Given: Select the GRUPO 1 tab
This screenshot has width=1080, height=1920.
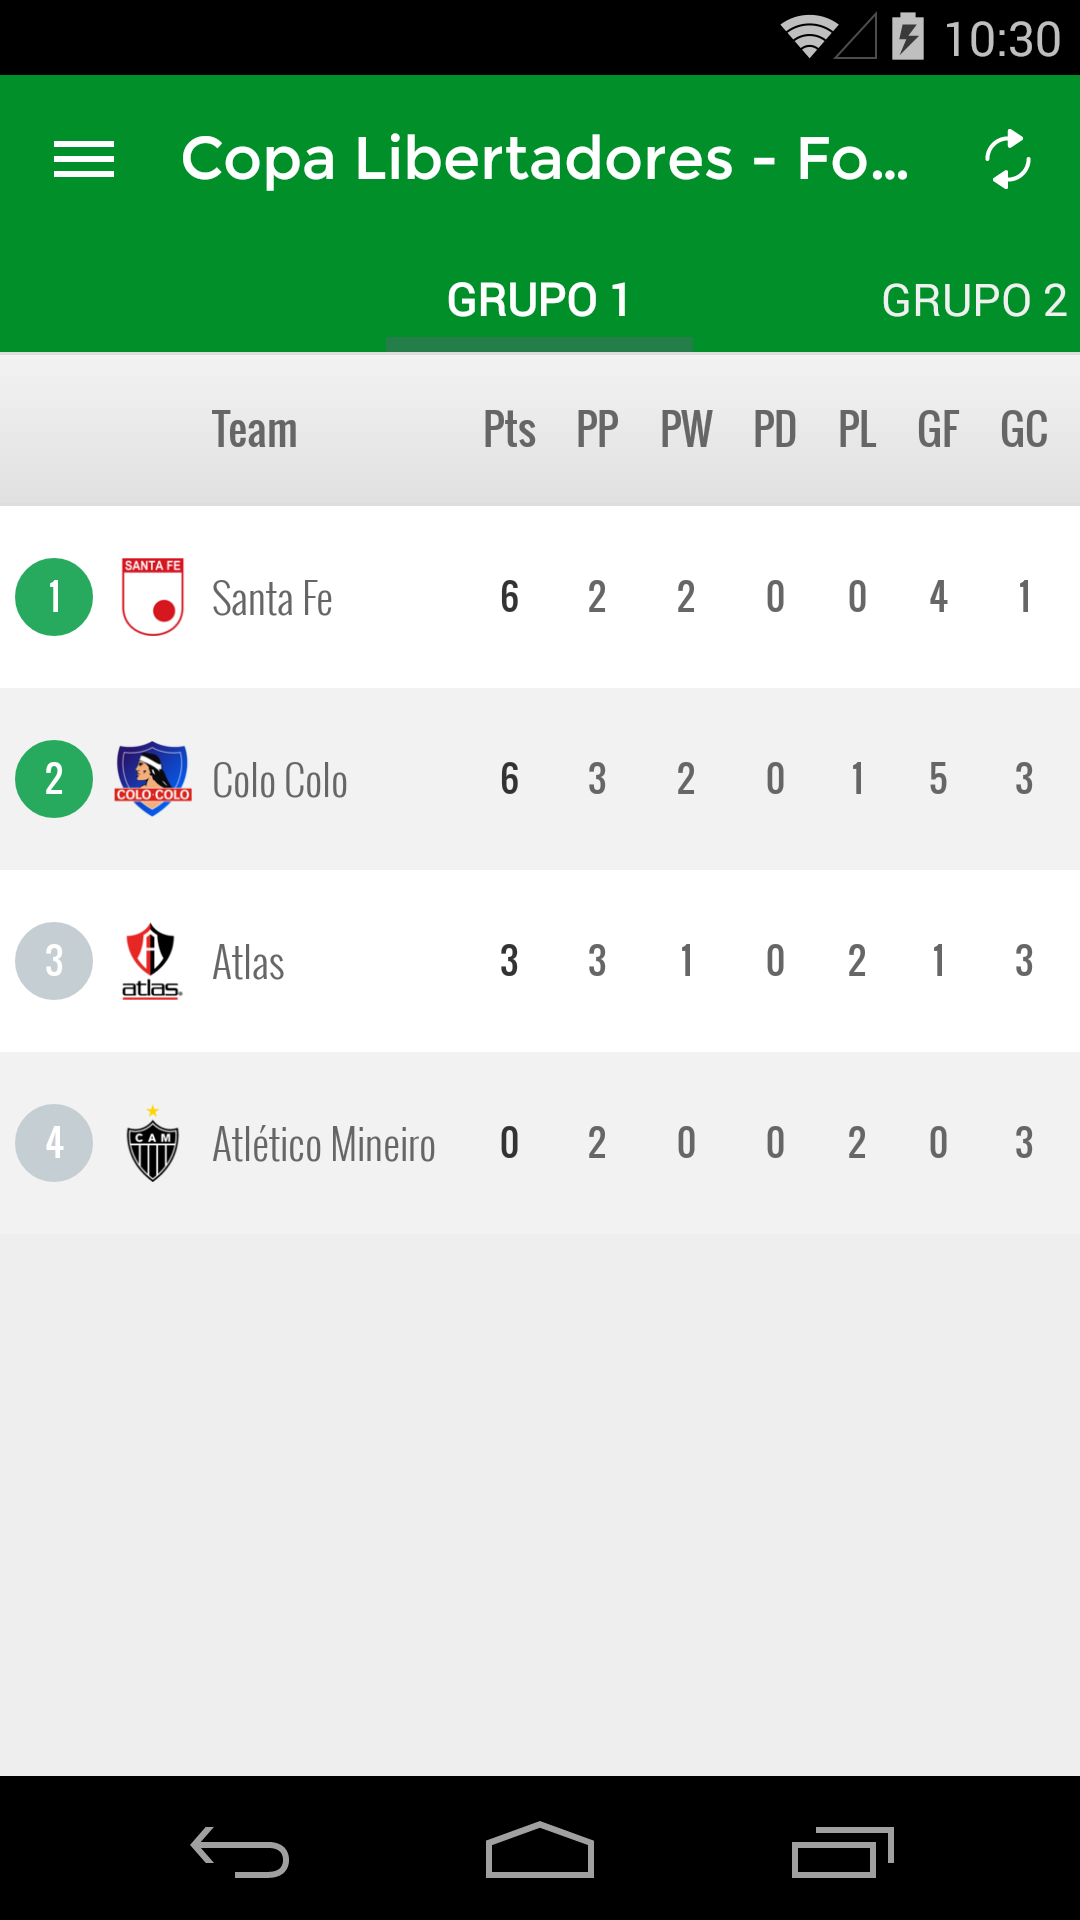Looking at the screenshot, I should [x=538, y=300].
